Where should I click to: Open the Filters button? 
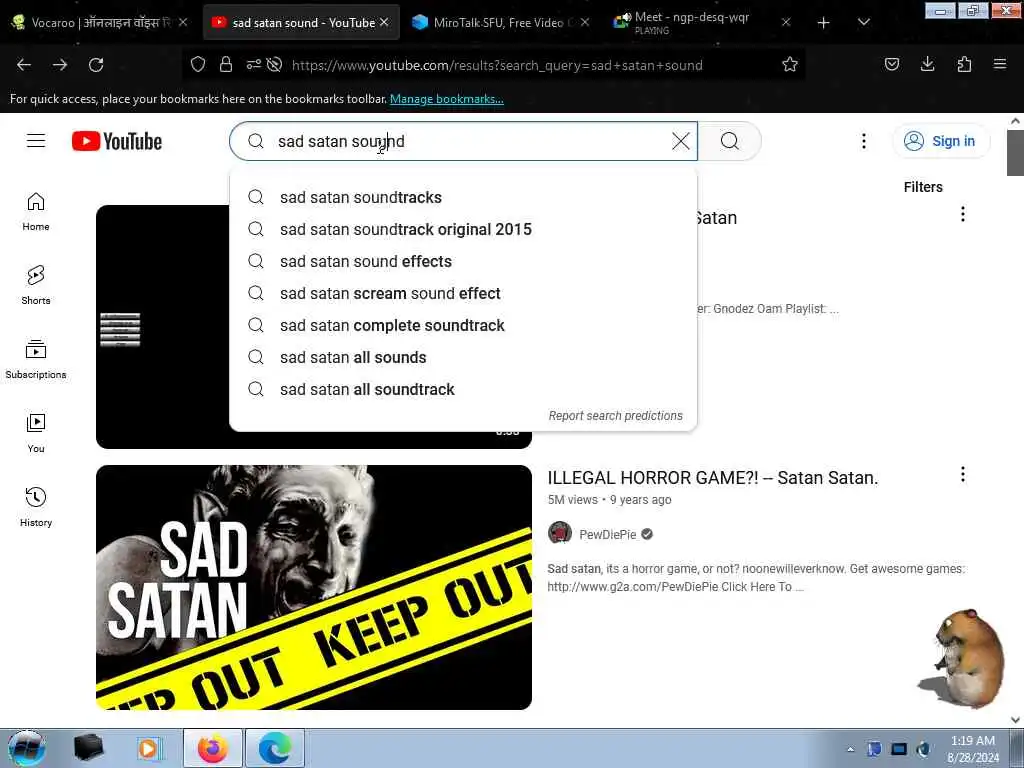923,187
